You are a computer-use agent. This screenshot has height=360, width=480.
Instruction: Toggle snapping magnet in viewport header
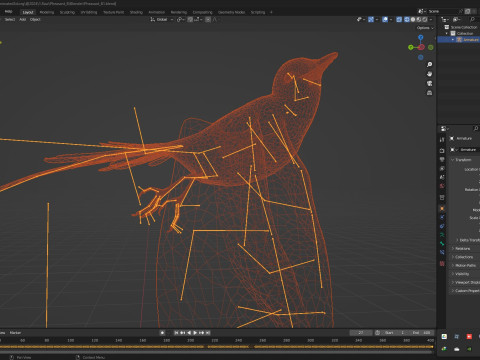190,20
